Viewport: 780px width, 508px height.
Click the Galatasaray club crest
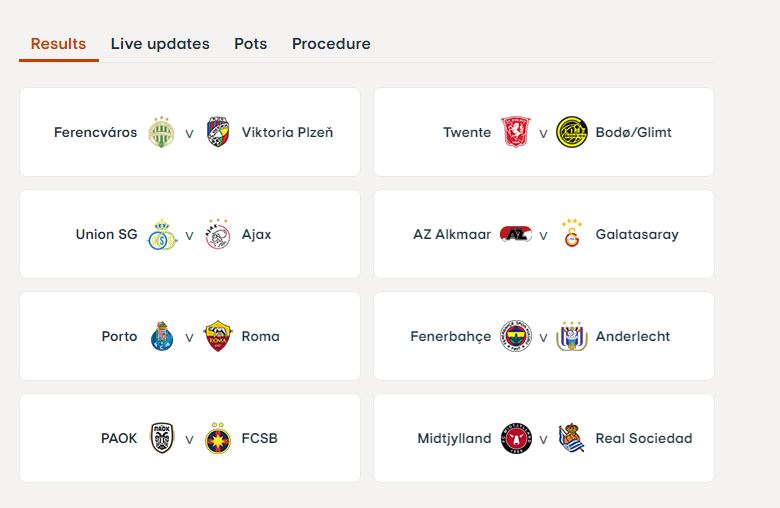(572, 235)
